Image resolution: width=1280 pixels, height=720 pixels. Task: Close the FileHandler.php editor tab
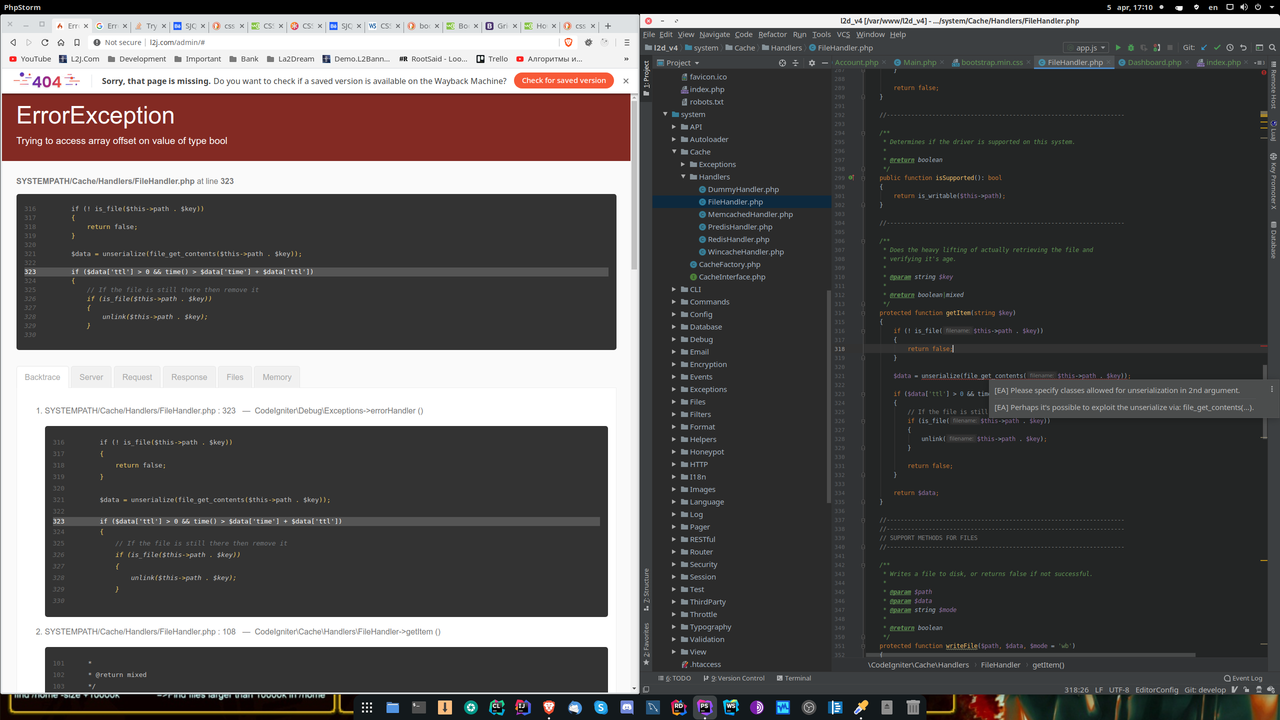coord(1109,62)
